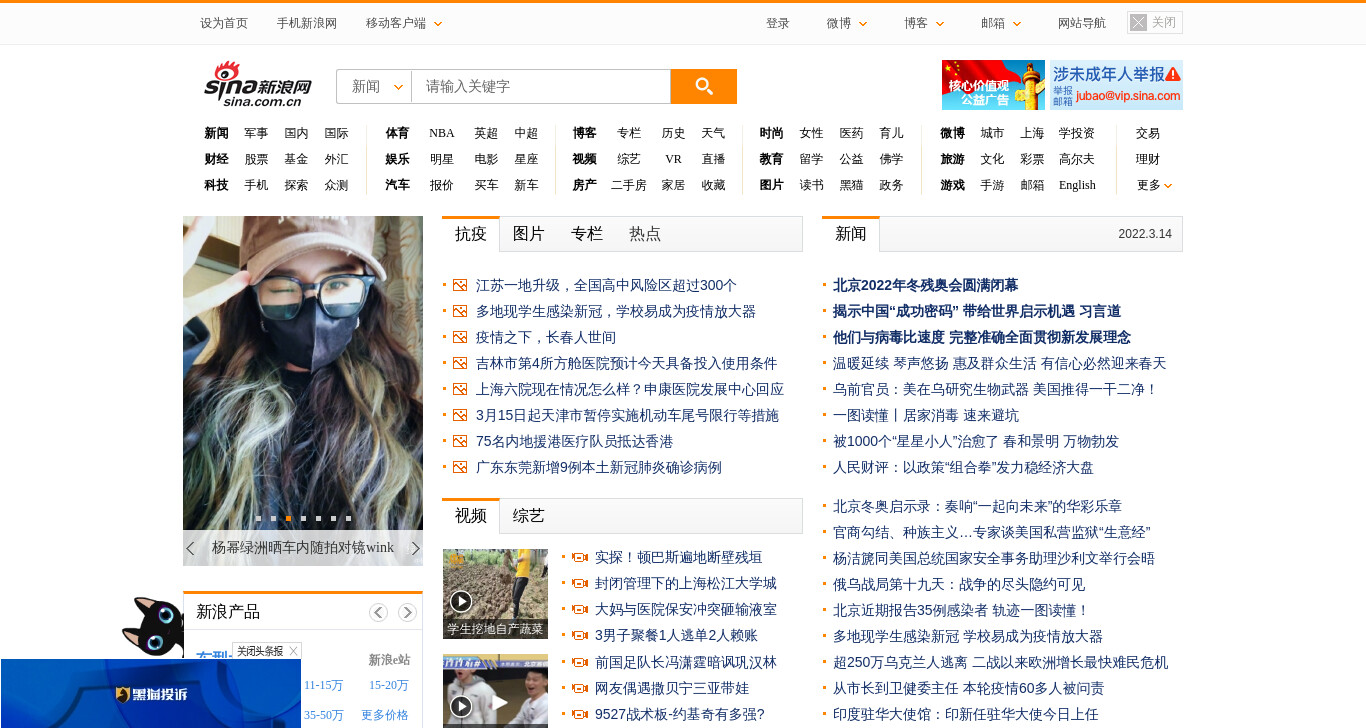The image size is (1366, 728).
Task: Open headline 北京2022年冬残奥会圆满闭幕
Action: (x=925, y=285)
